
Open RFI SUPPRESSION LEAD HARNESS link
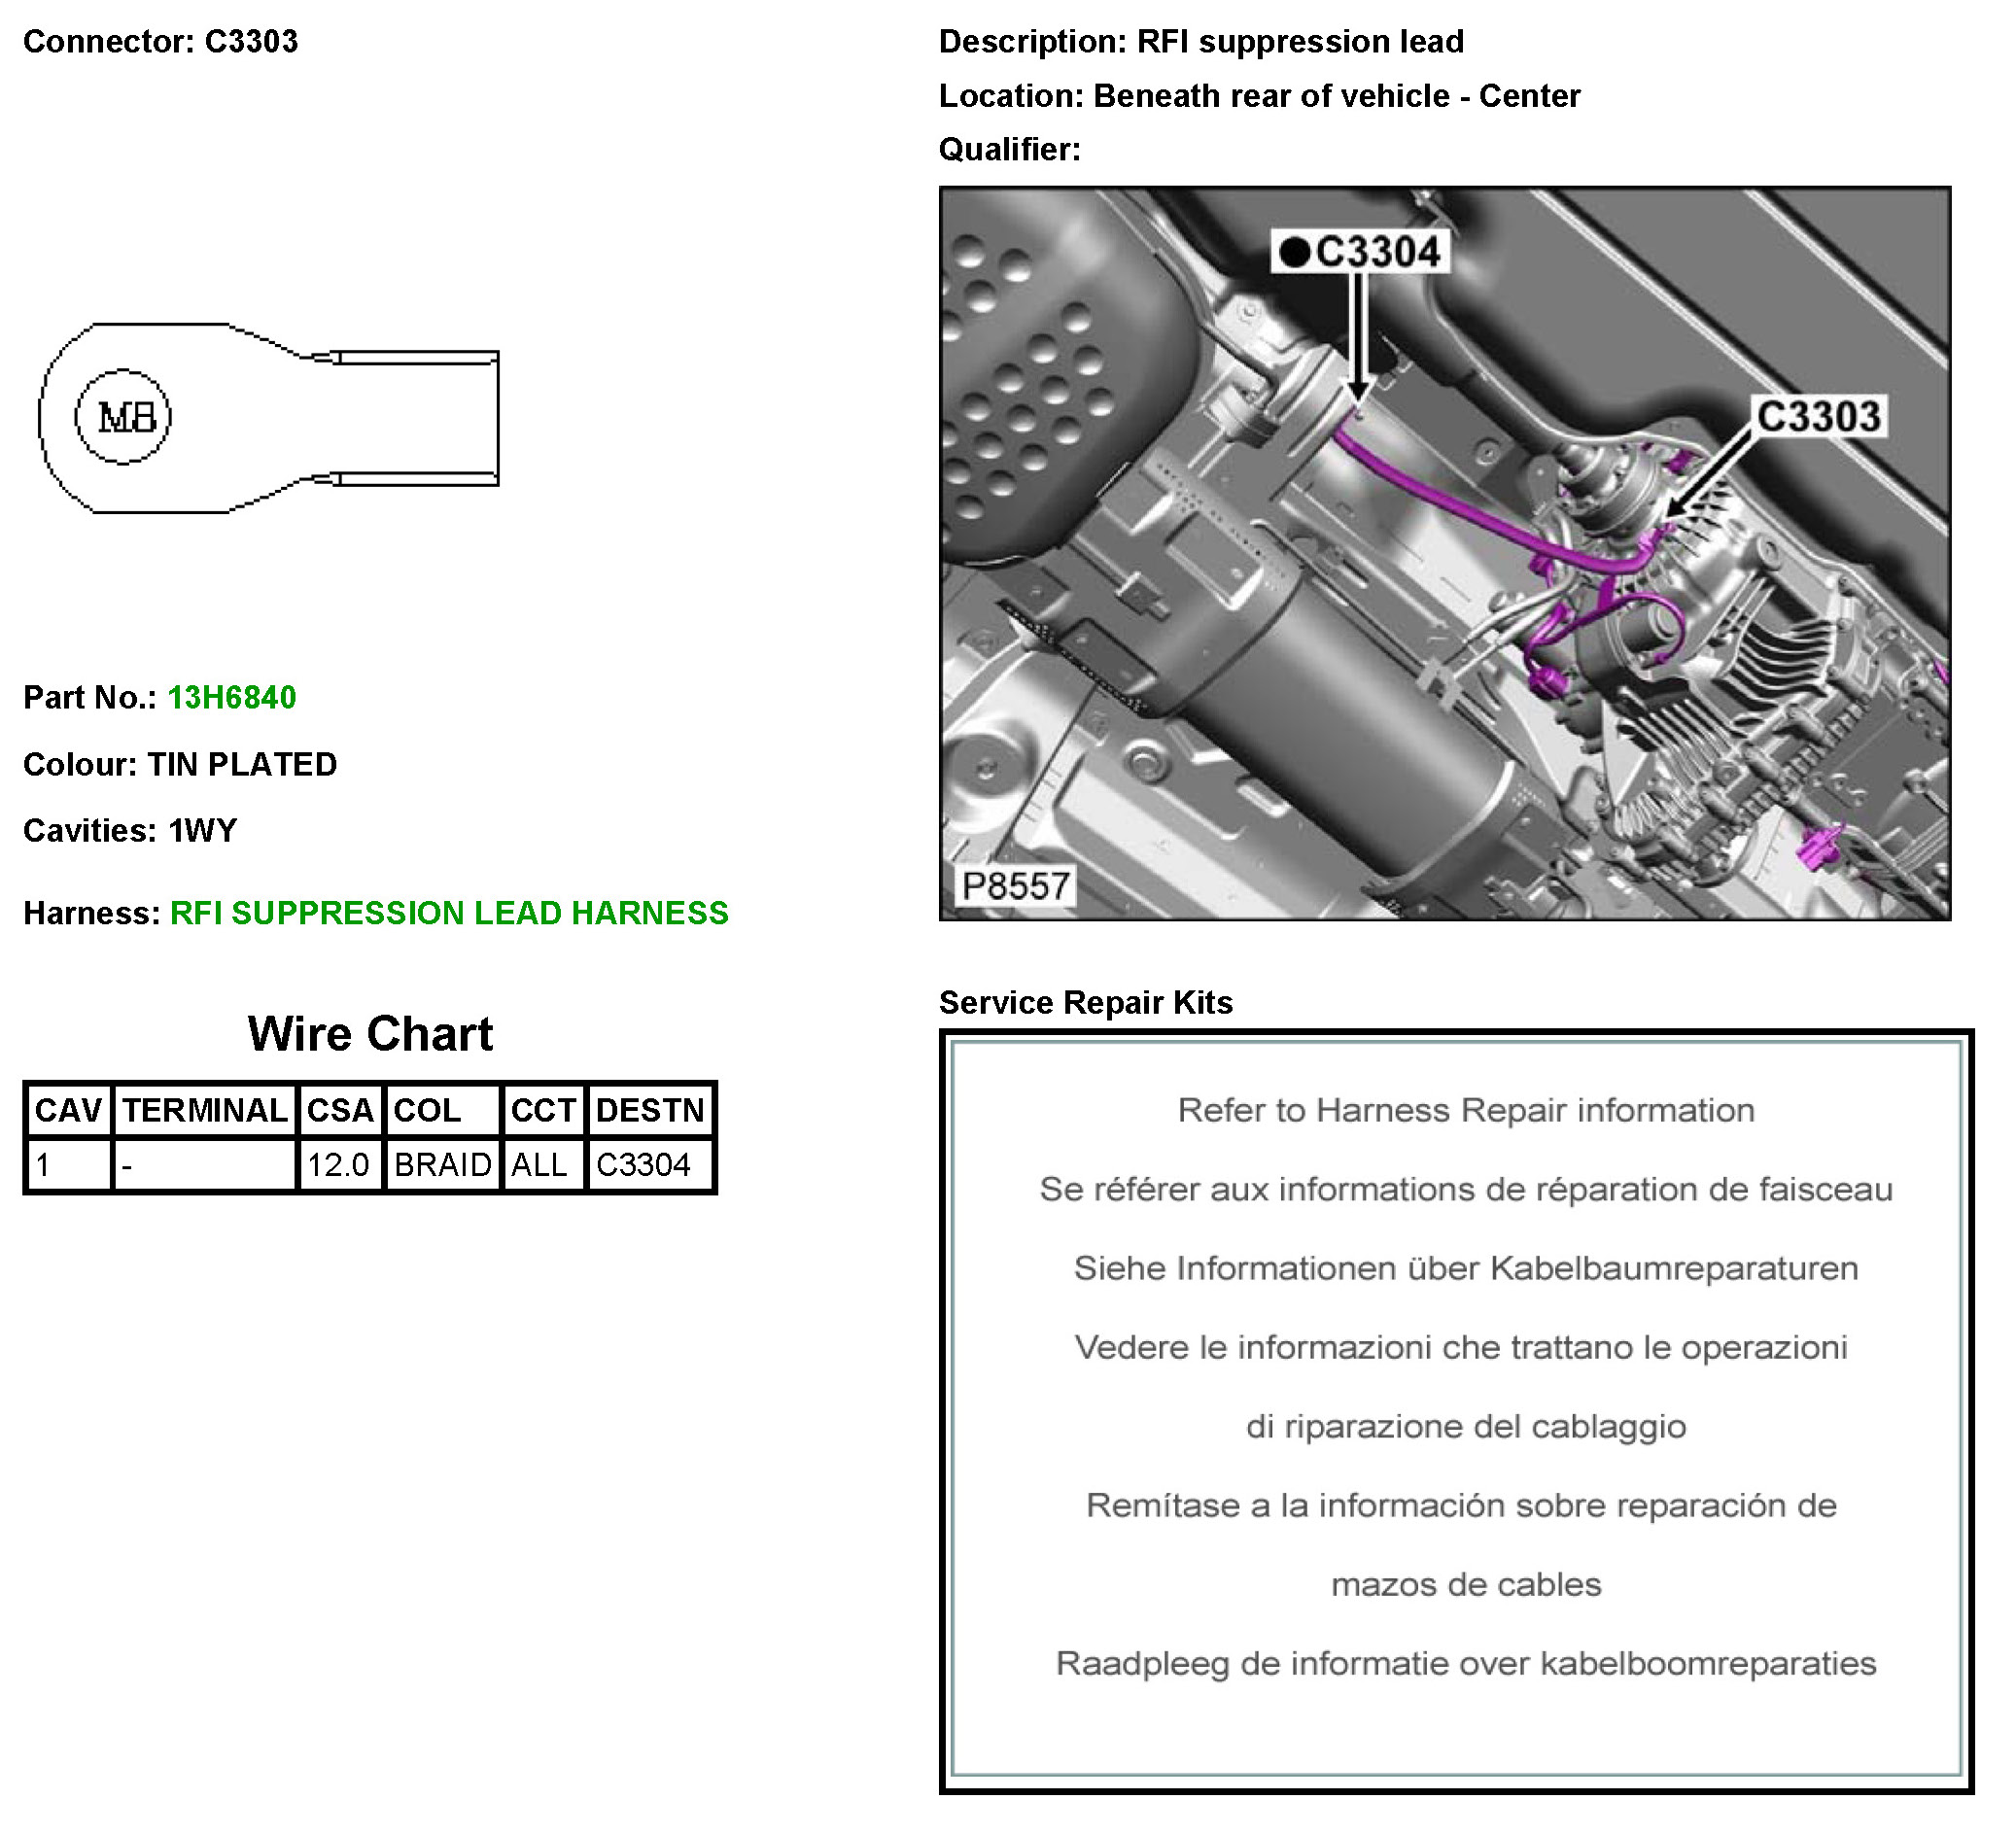pyautogui.click(x=448, y=913)
